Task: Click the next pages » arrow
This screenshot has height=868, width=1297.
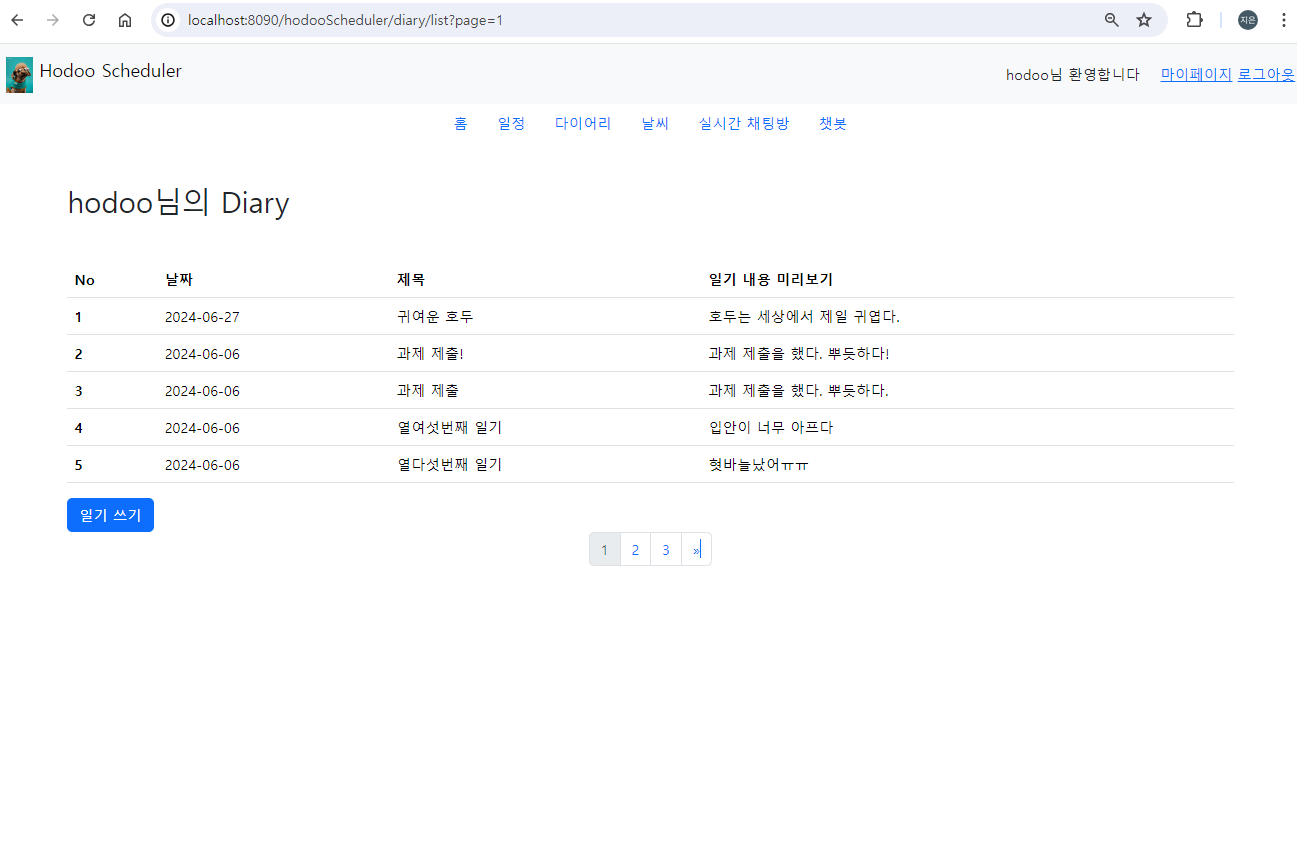Action: pos(697,550)
